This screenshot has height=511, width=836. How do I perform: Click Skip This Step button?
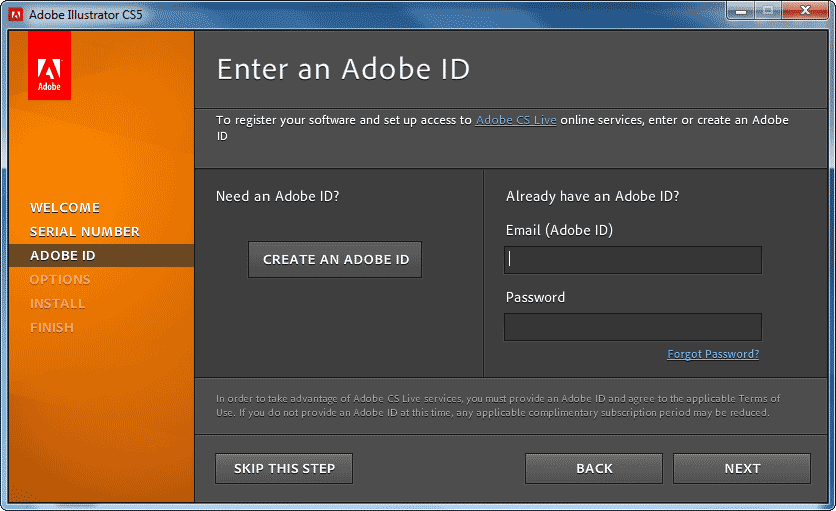pos(284,468)
